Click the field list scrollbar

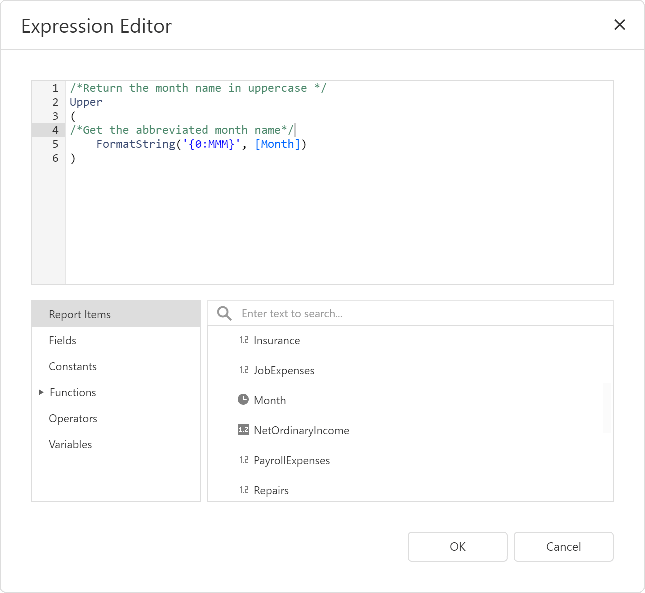coord(607,405)
